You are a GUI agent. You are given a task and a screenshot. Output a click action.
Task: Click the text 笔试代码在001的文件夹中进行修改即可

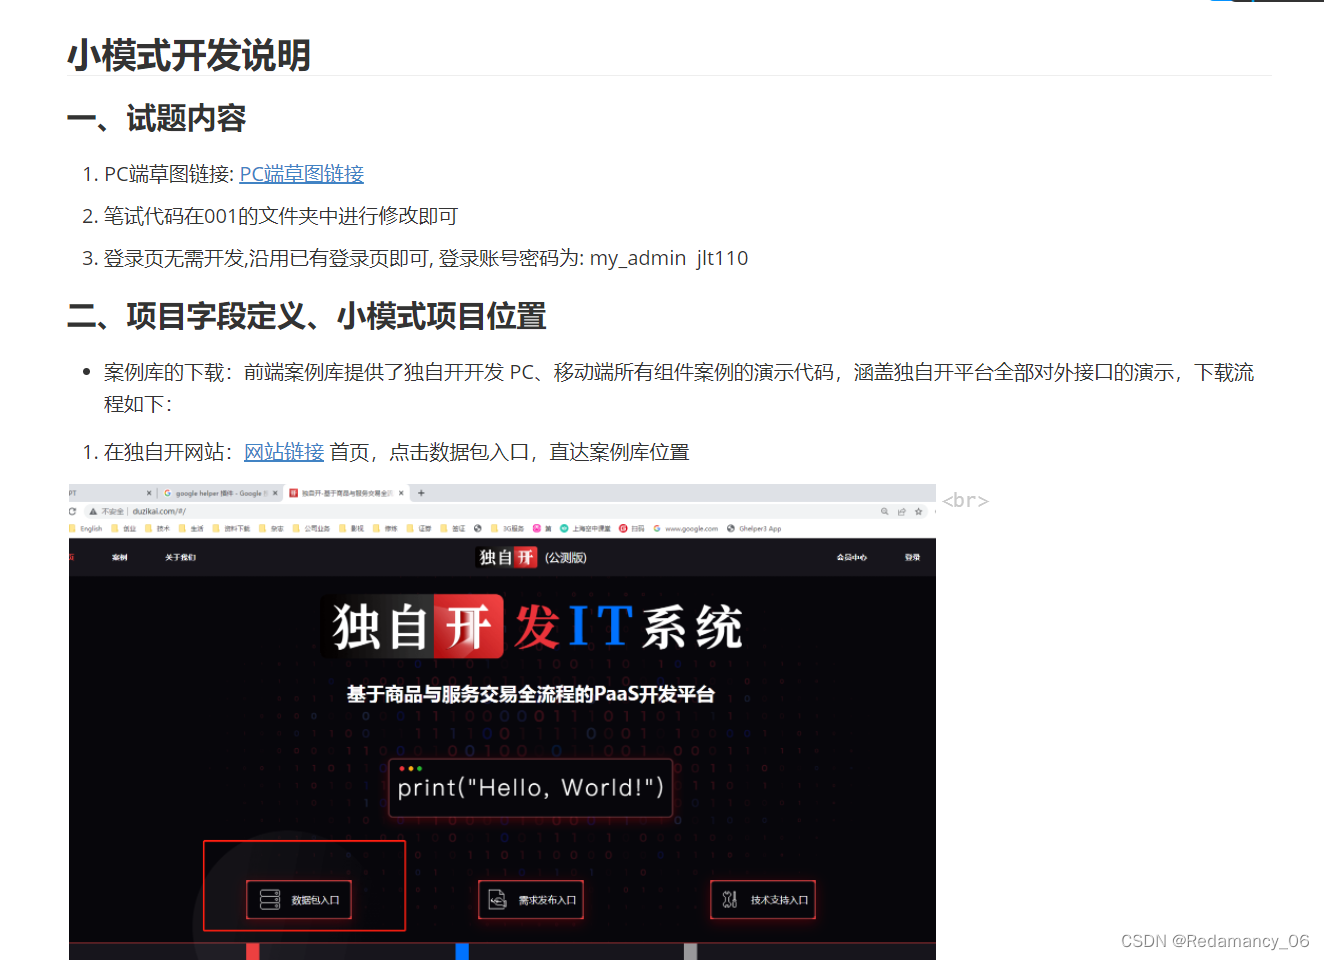pos(281,216)
